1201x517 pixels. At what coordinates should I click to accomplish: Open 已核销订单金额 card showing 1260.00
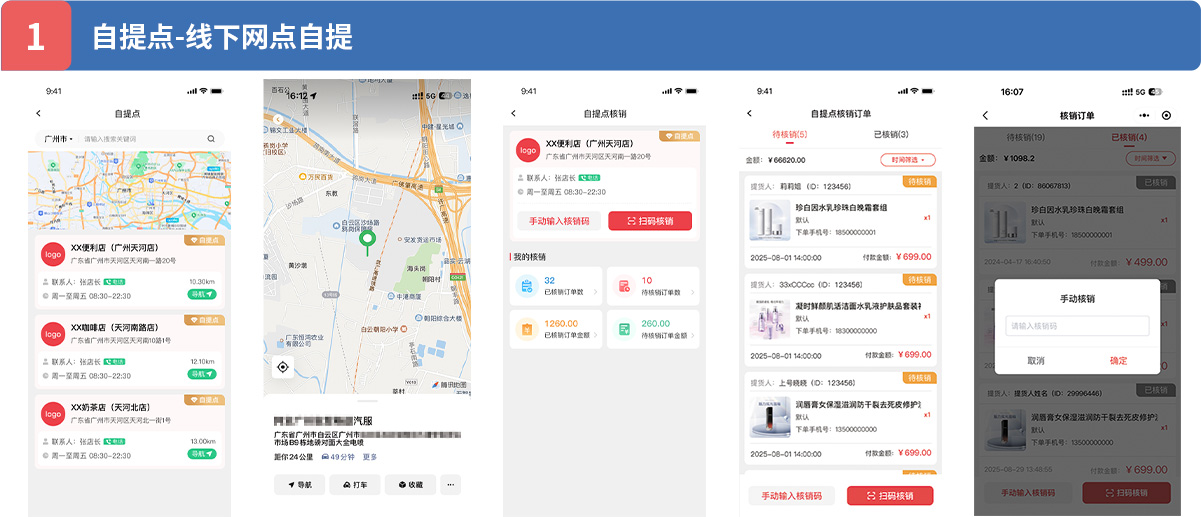point(556,329)
